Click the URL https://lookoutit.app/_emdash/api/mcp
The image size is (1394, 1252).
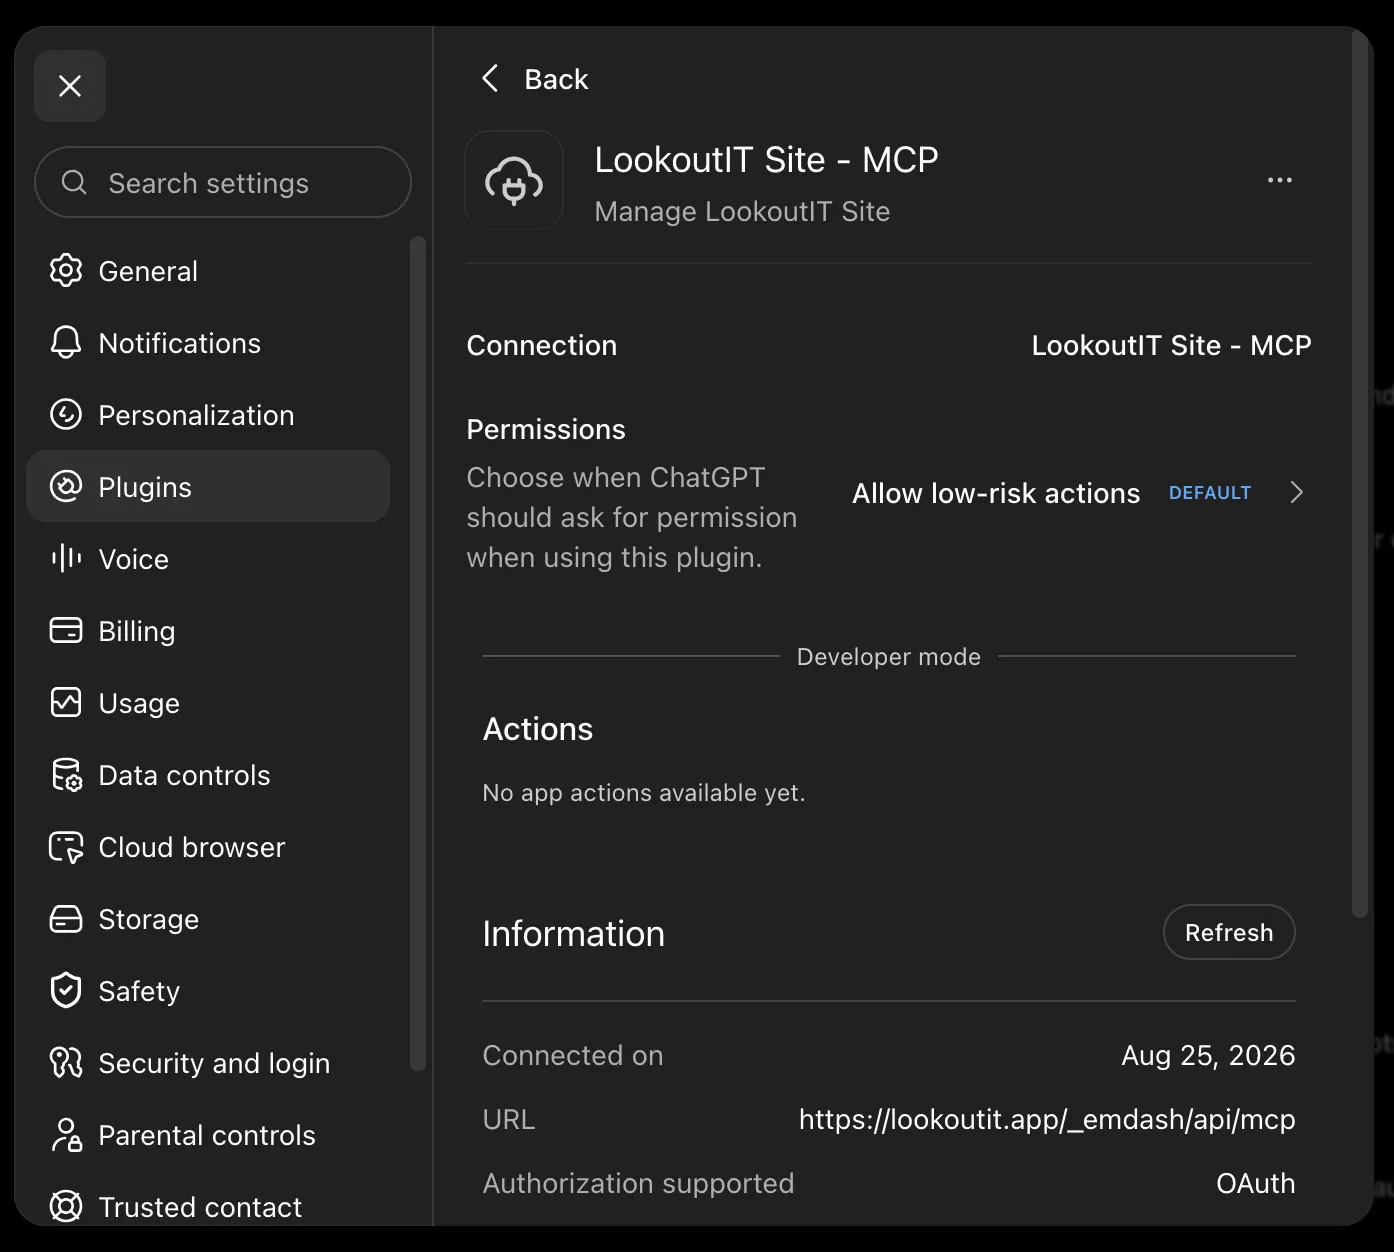[x=1047, y=1119]
